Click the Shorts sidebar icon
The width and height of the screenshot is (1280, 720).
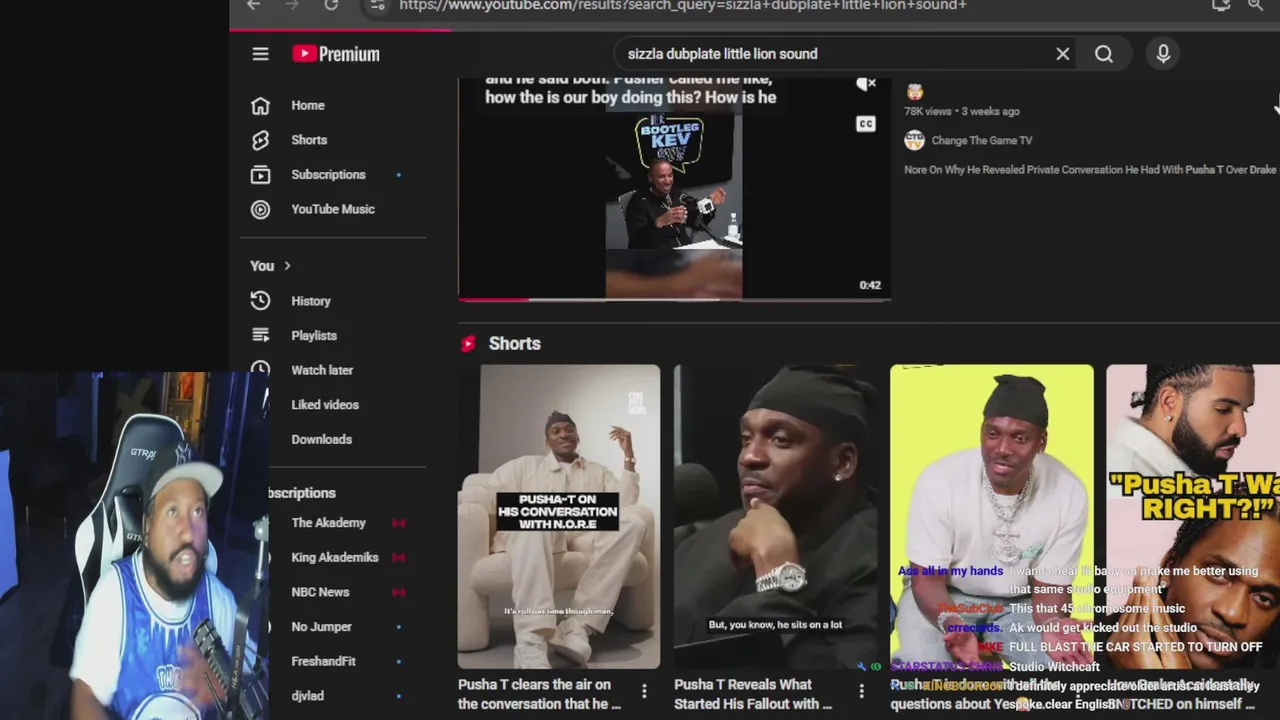[260, 140]
